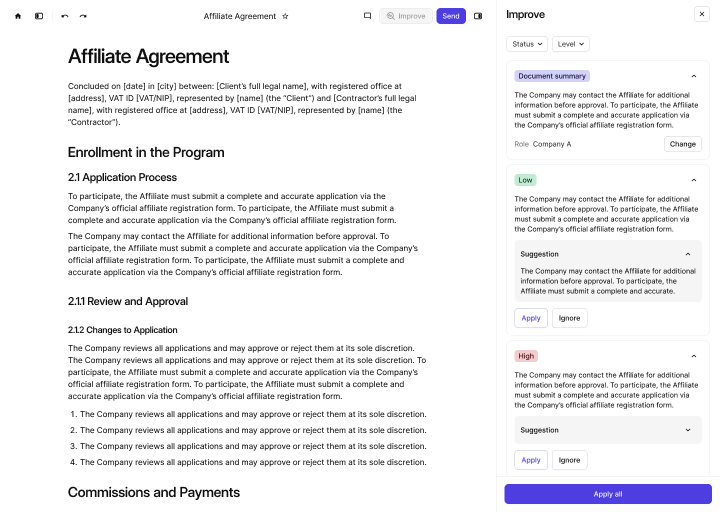
Task: Click the home icon
Action: [18, 16]
